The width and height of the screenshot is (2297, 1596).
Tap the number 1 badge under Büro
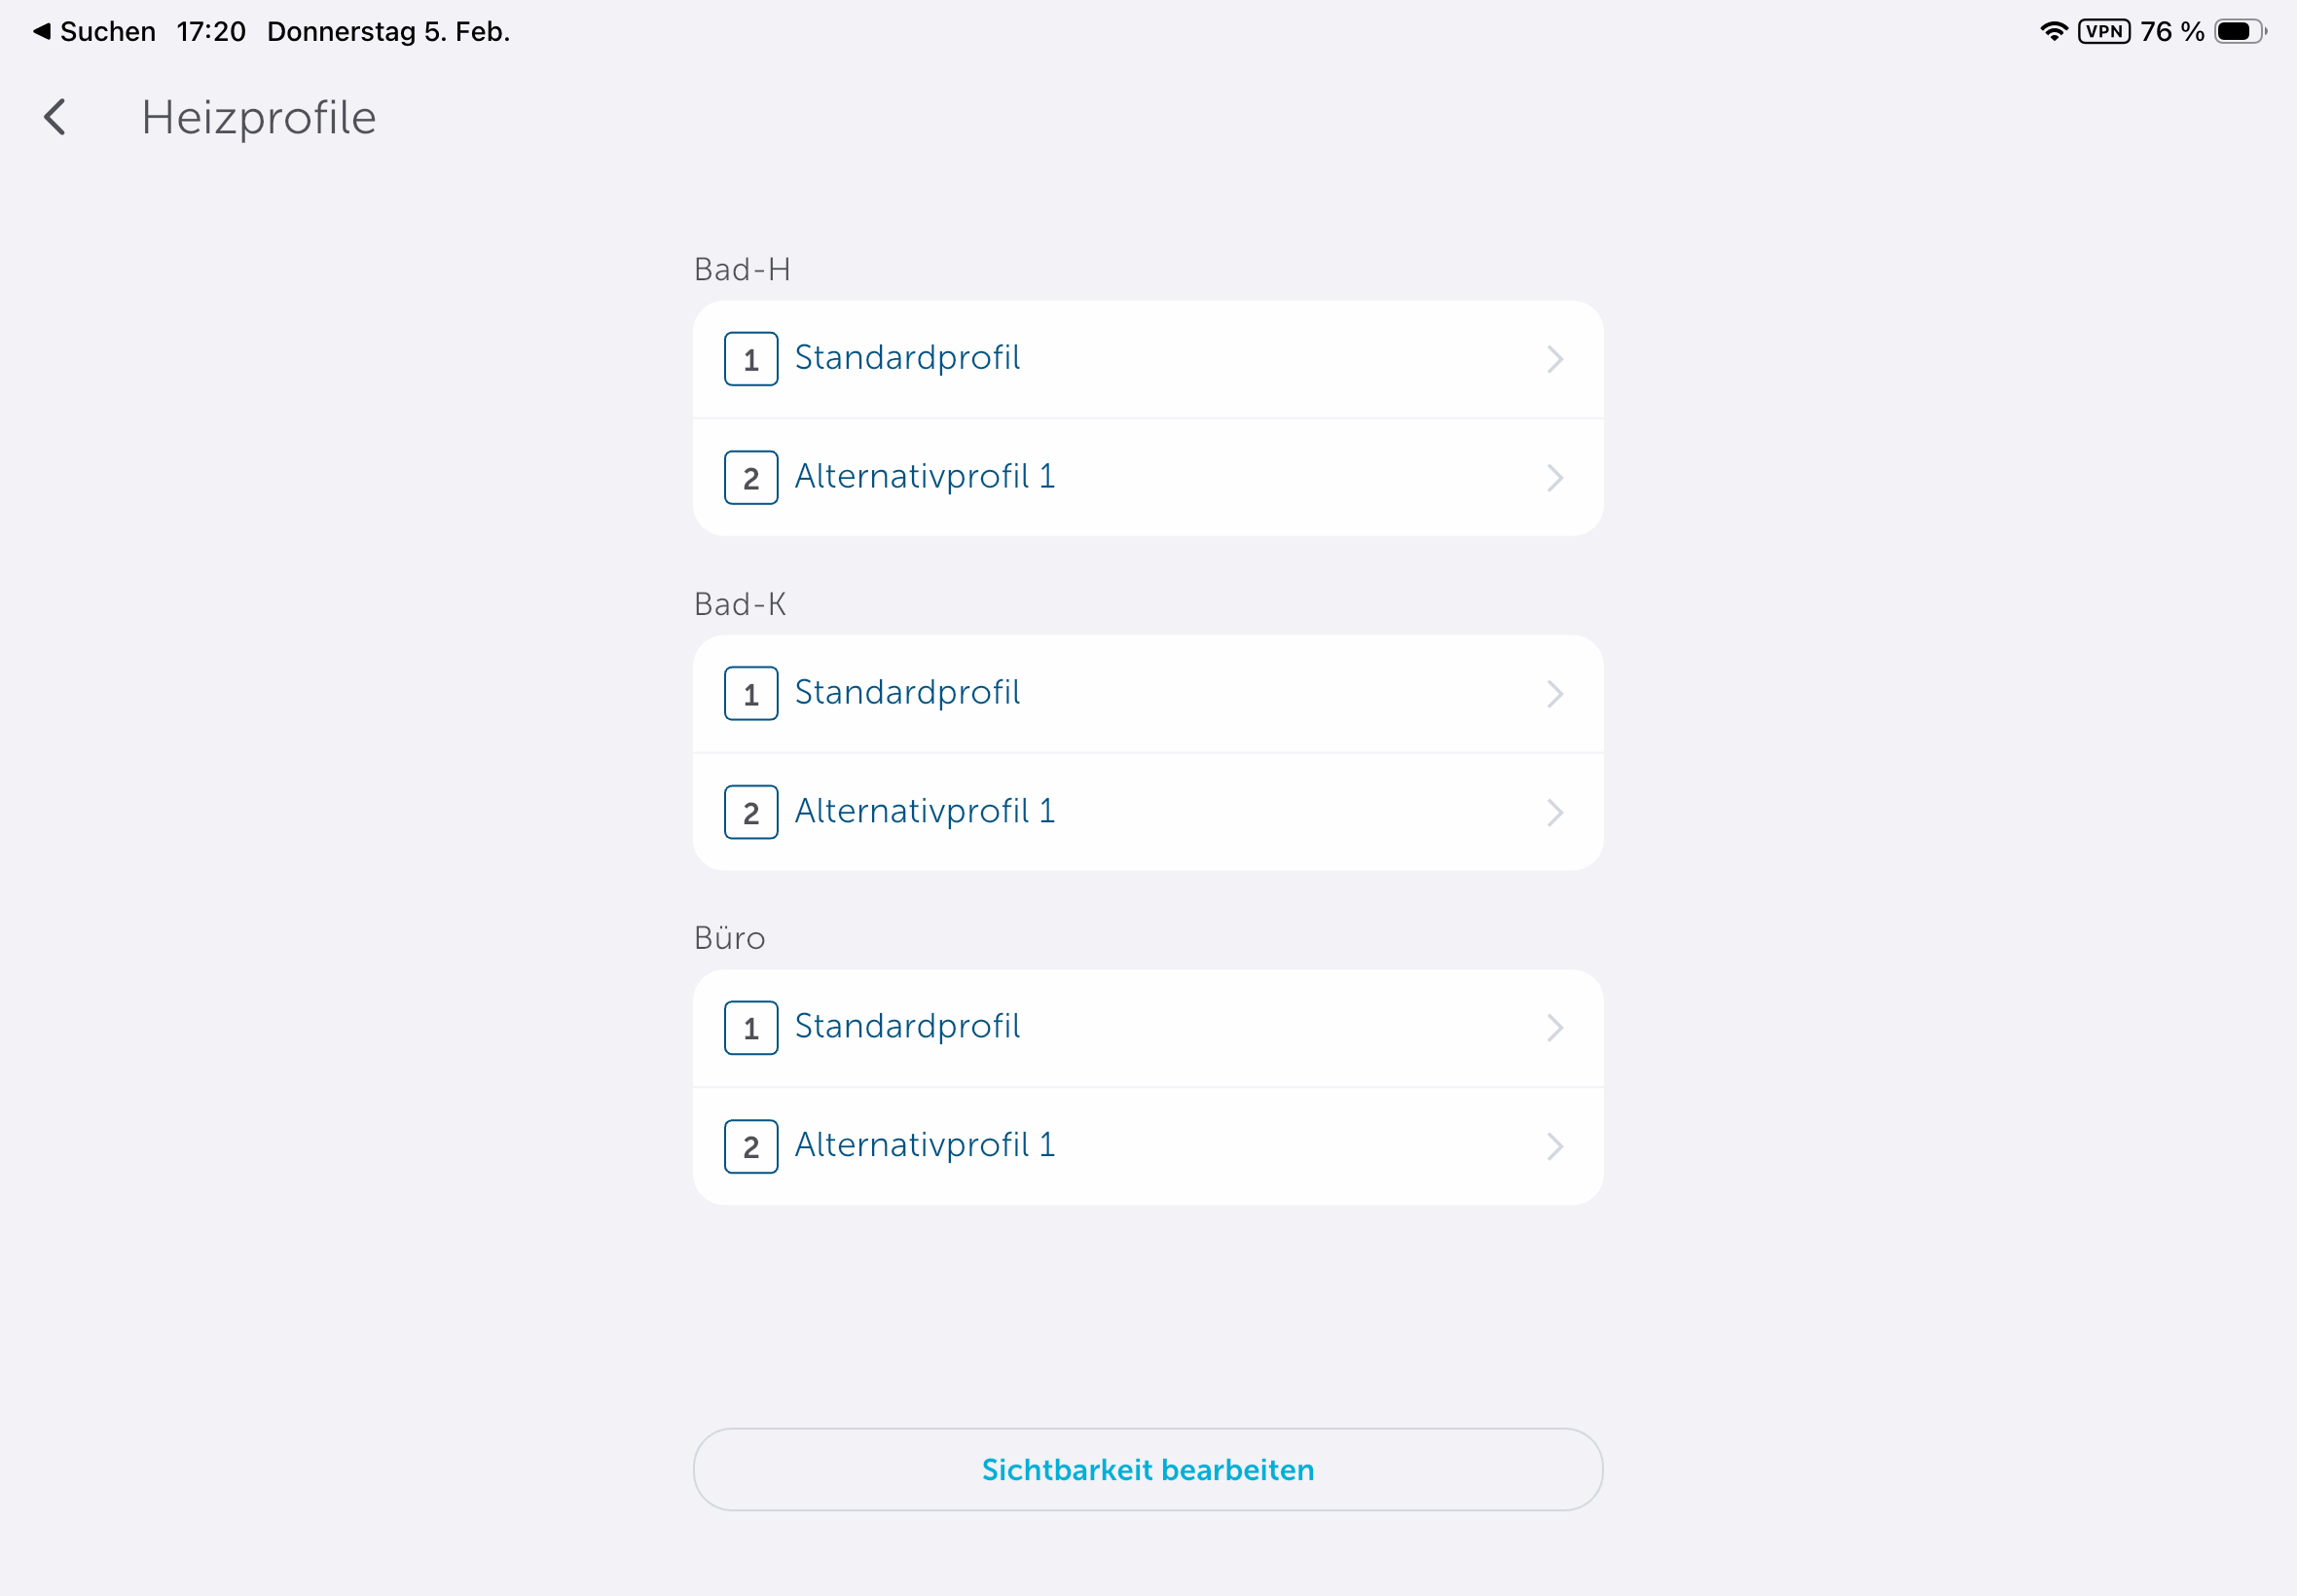(751, 1028)
